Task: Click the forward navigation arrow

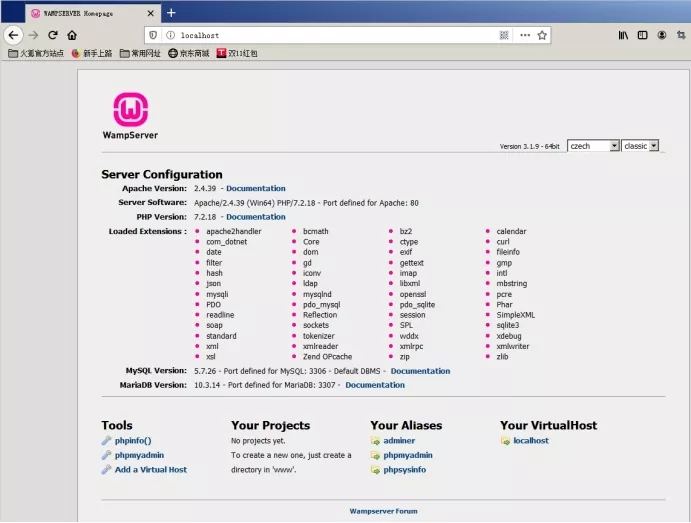Action: (33, 35)
